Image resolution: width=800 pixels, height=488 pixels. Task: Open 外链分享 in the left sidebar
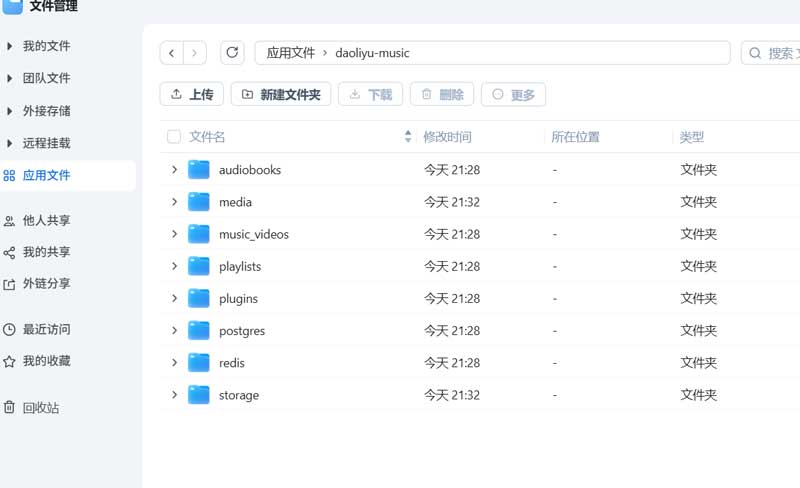click(46, 284)
